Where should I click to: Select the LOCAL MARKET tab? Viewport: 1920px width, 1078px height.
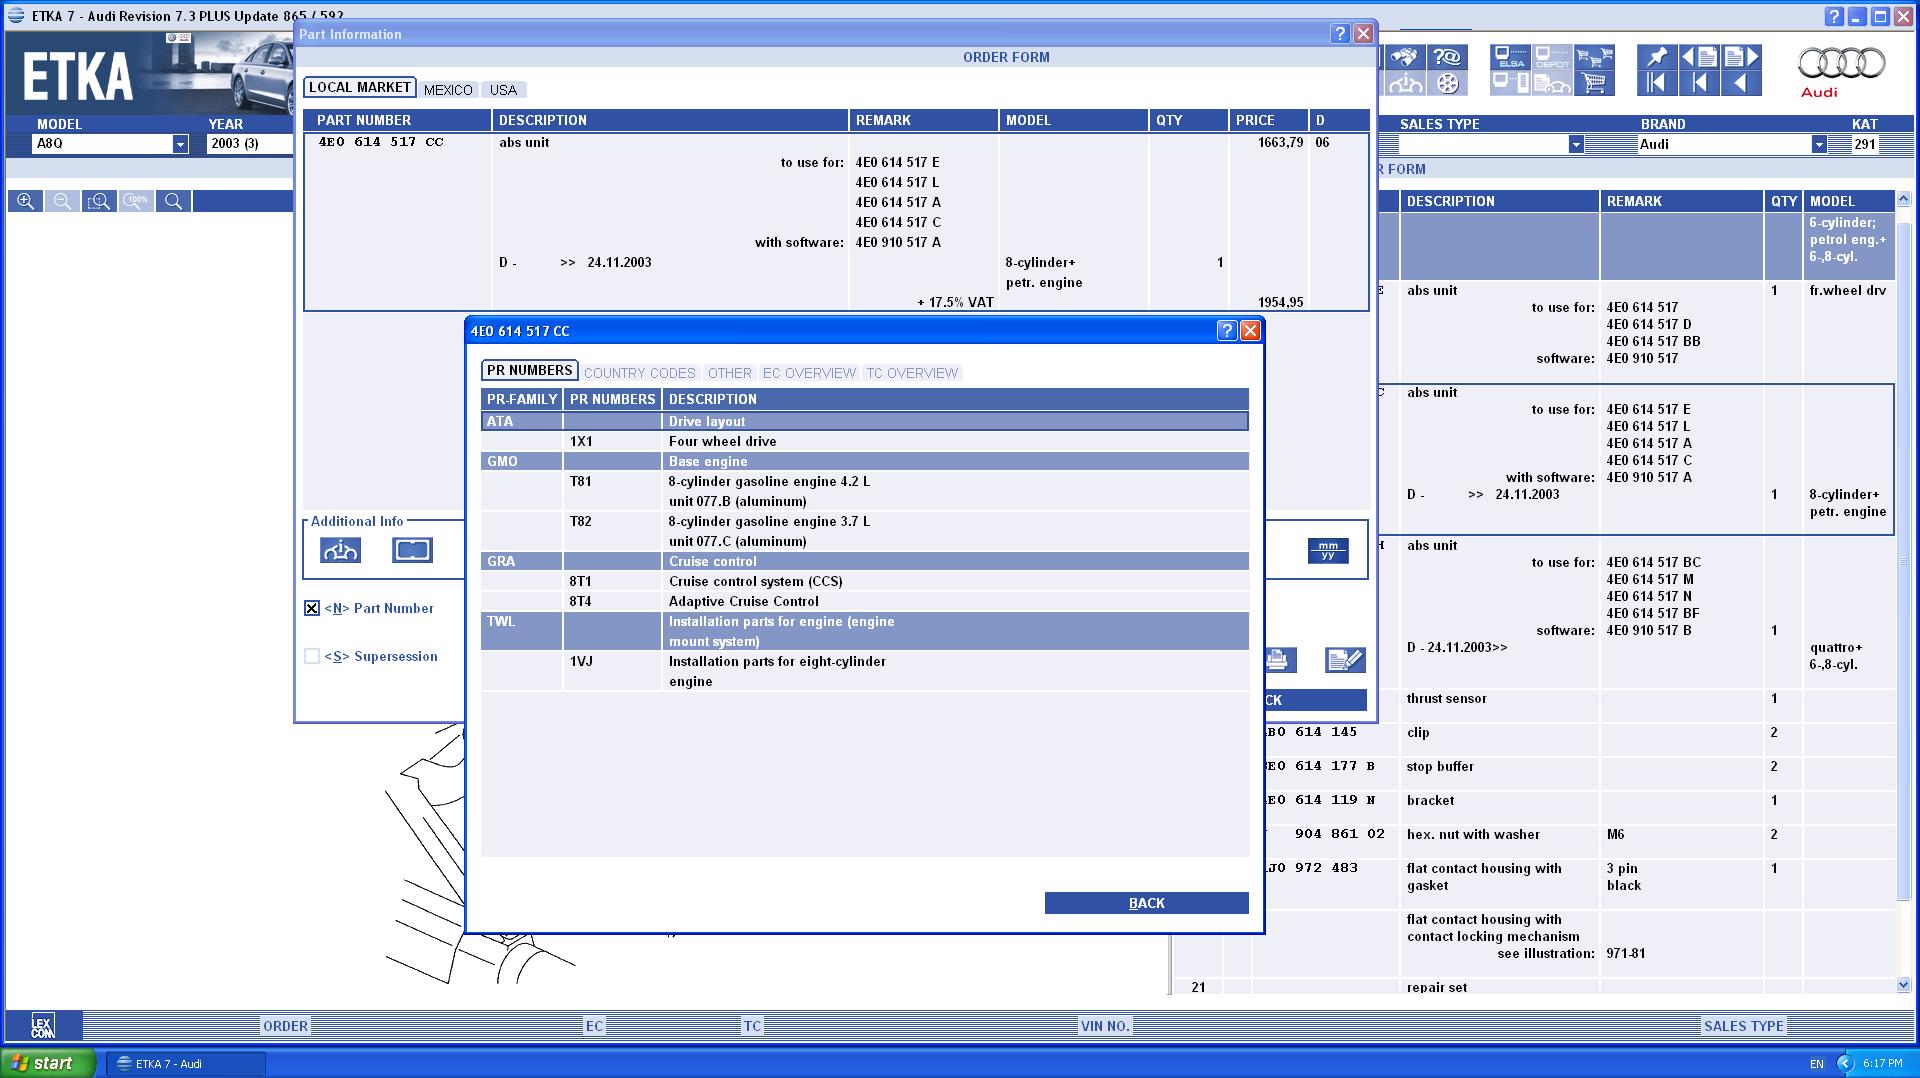(360, 88)
